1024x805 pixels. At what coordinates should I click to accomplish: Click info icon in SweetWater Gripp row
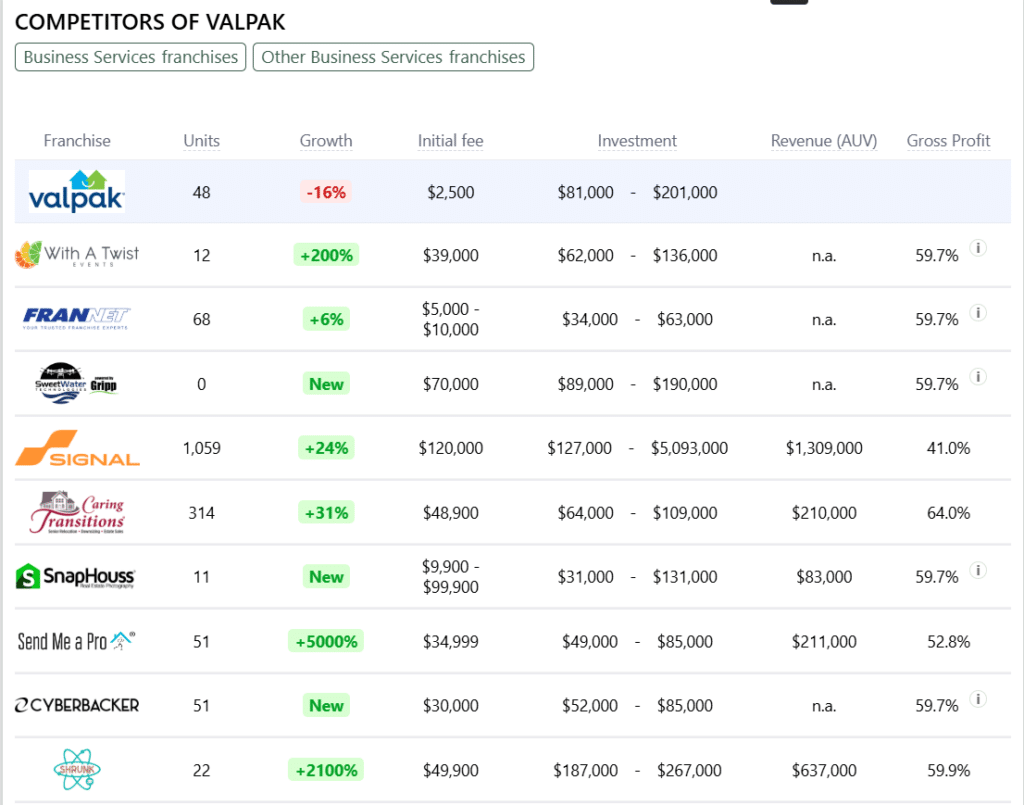pyautogui.click(x=978, y=377)
